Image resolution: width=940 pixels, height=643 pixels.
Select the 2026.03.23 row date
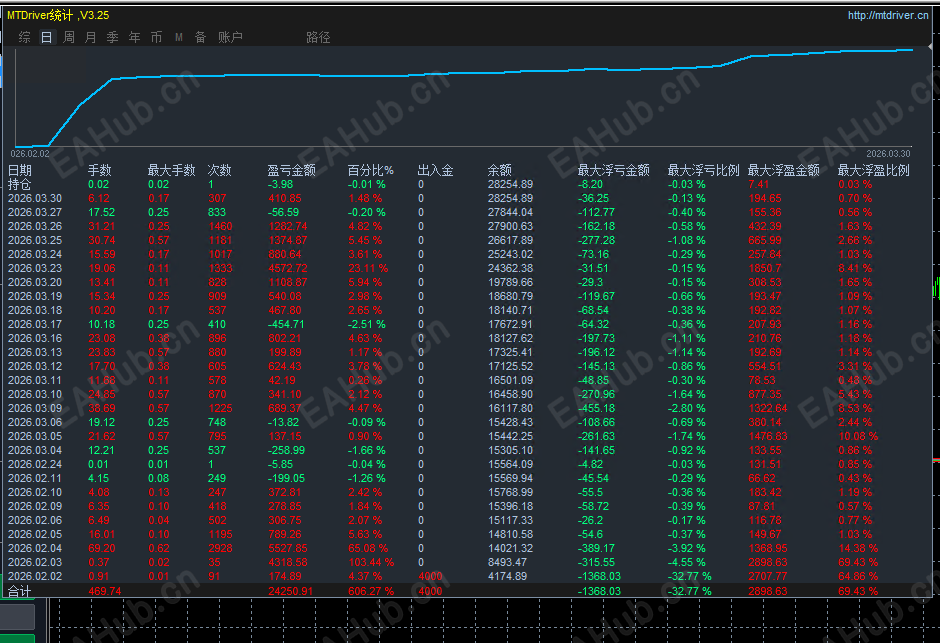pos(35,268)
